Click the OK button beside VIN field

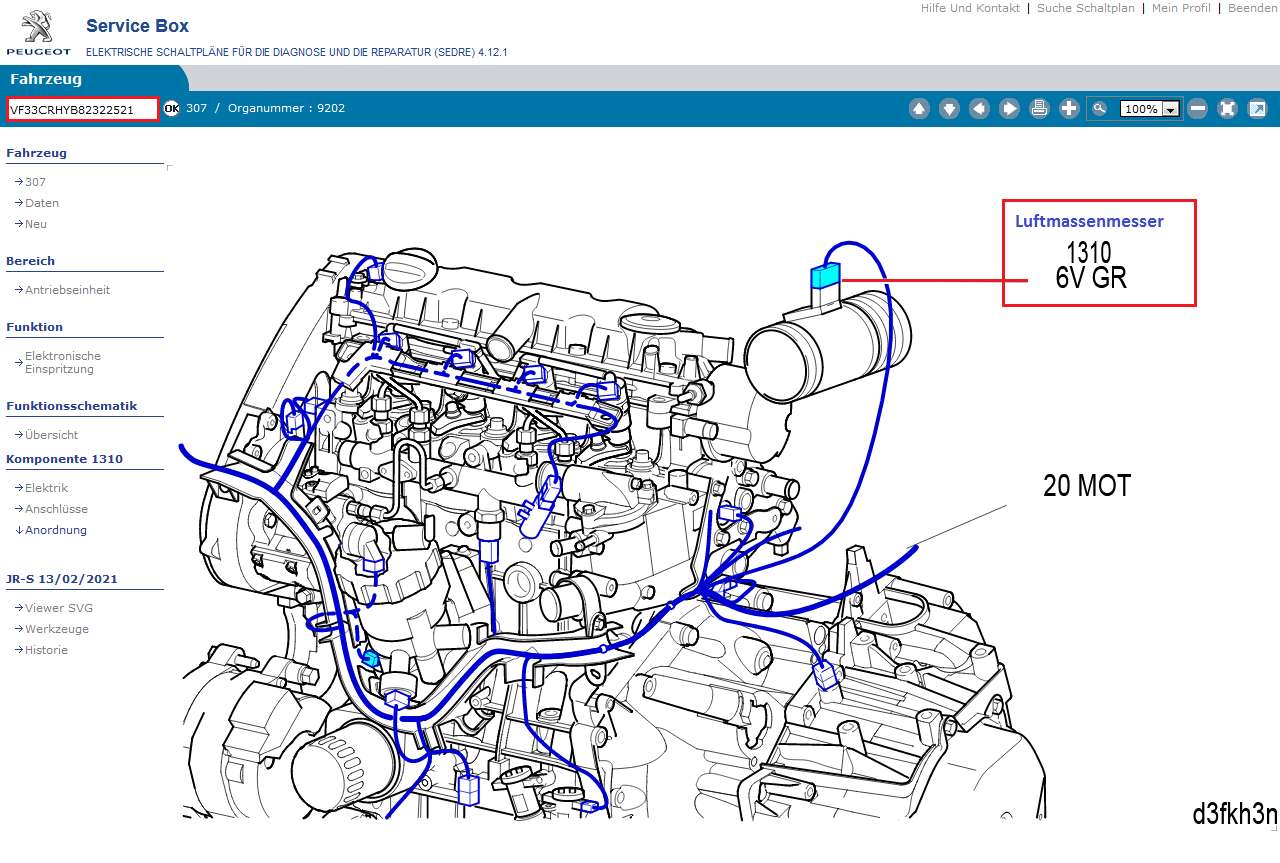click(x=171, y=108)
